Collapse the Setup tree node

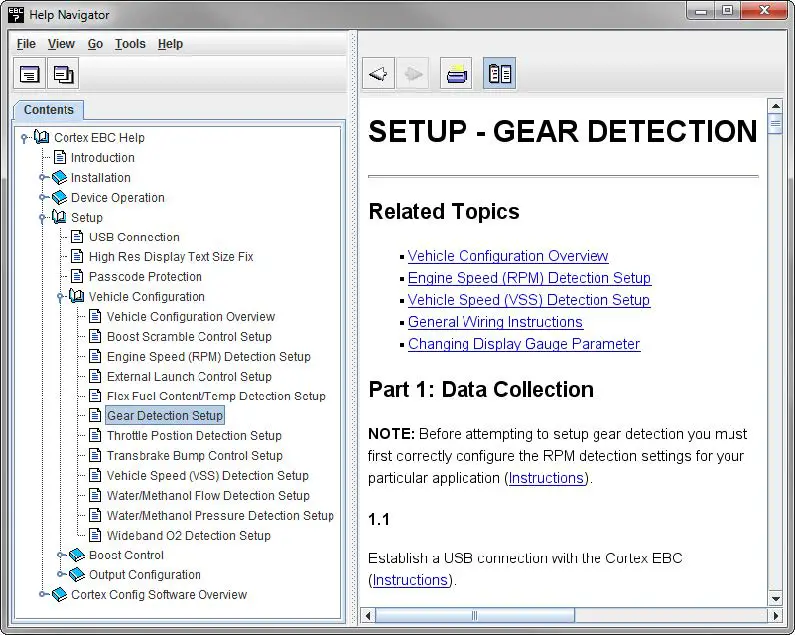tap(43, 218)
